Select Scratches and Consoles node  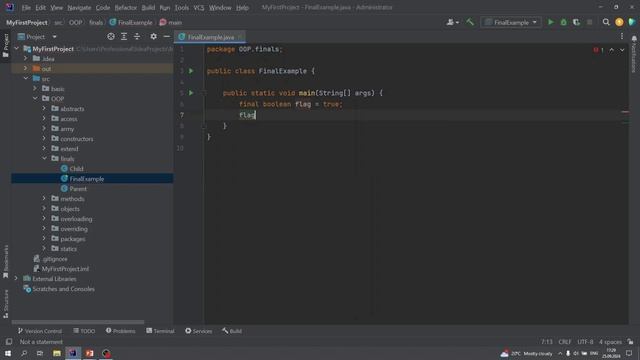coord(63,289)
